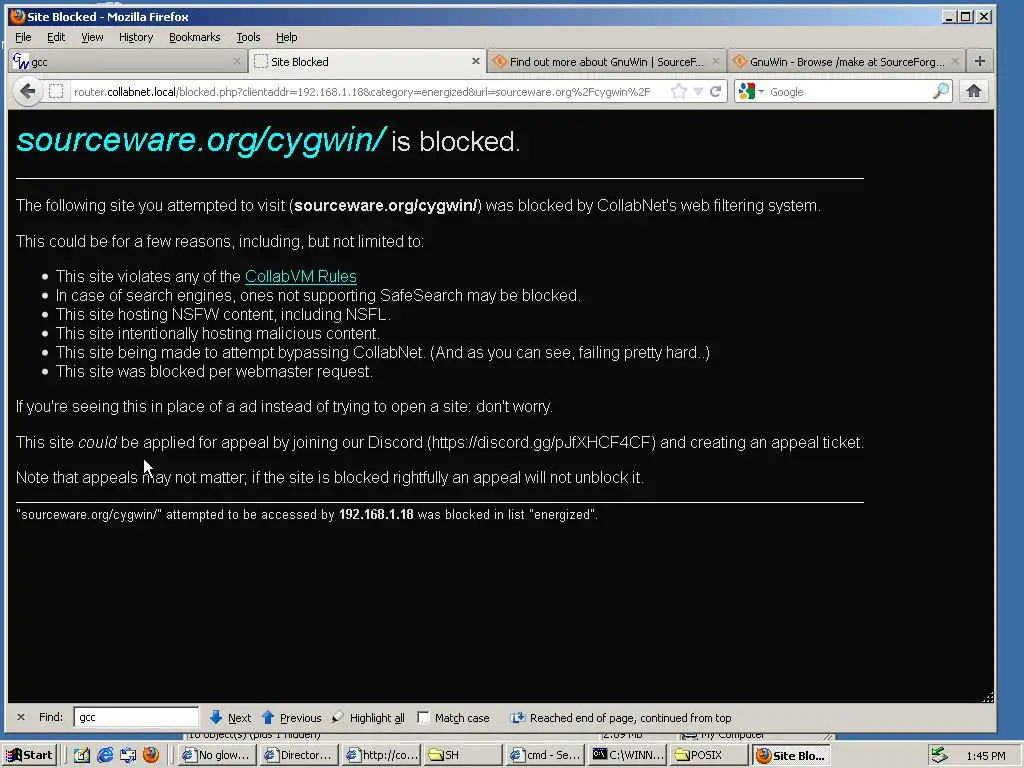Screen dimensions: 1024x768
Task: Reload the page with the refresh icon
Action: click(x=716, y=91)
